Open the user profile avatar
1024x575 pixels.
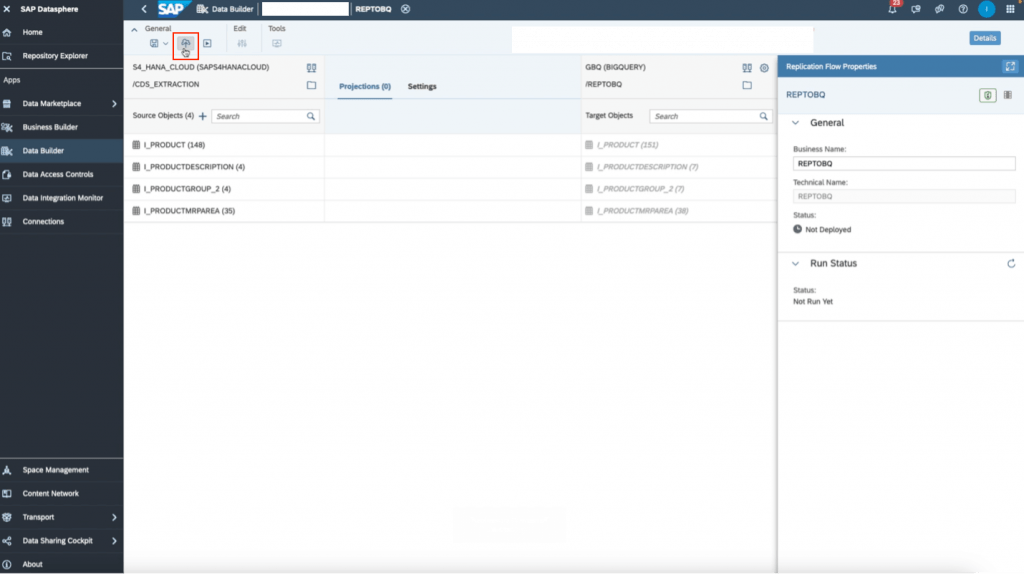click(x=987, y=9)
